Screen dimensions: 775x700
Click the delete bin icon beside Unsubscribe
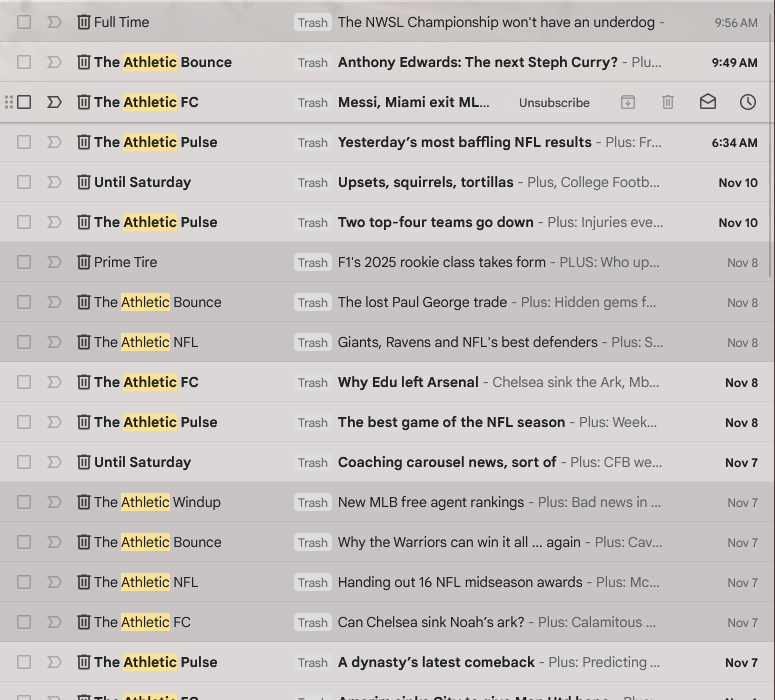tap(668, 102)
